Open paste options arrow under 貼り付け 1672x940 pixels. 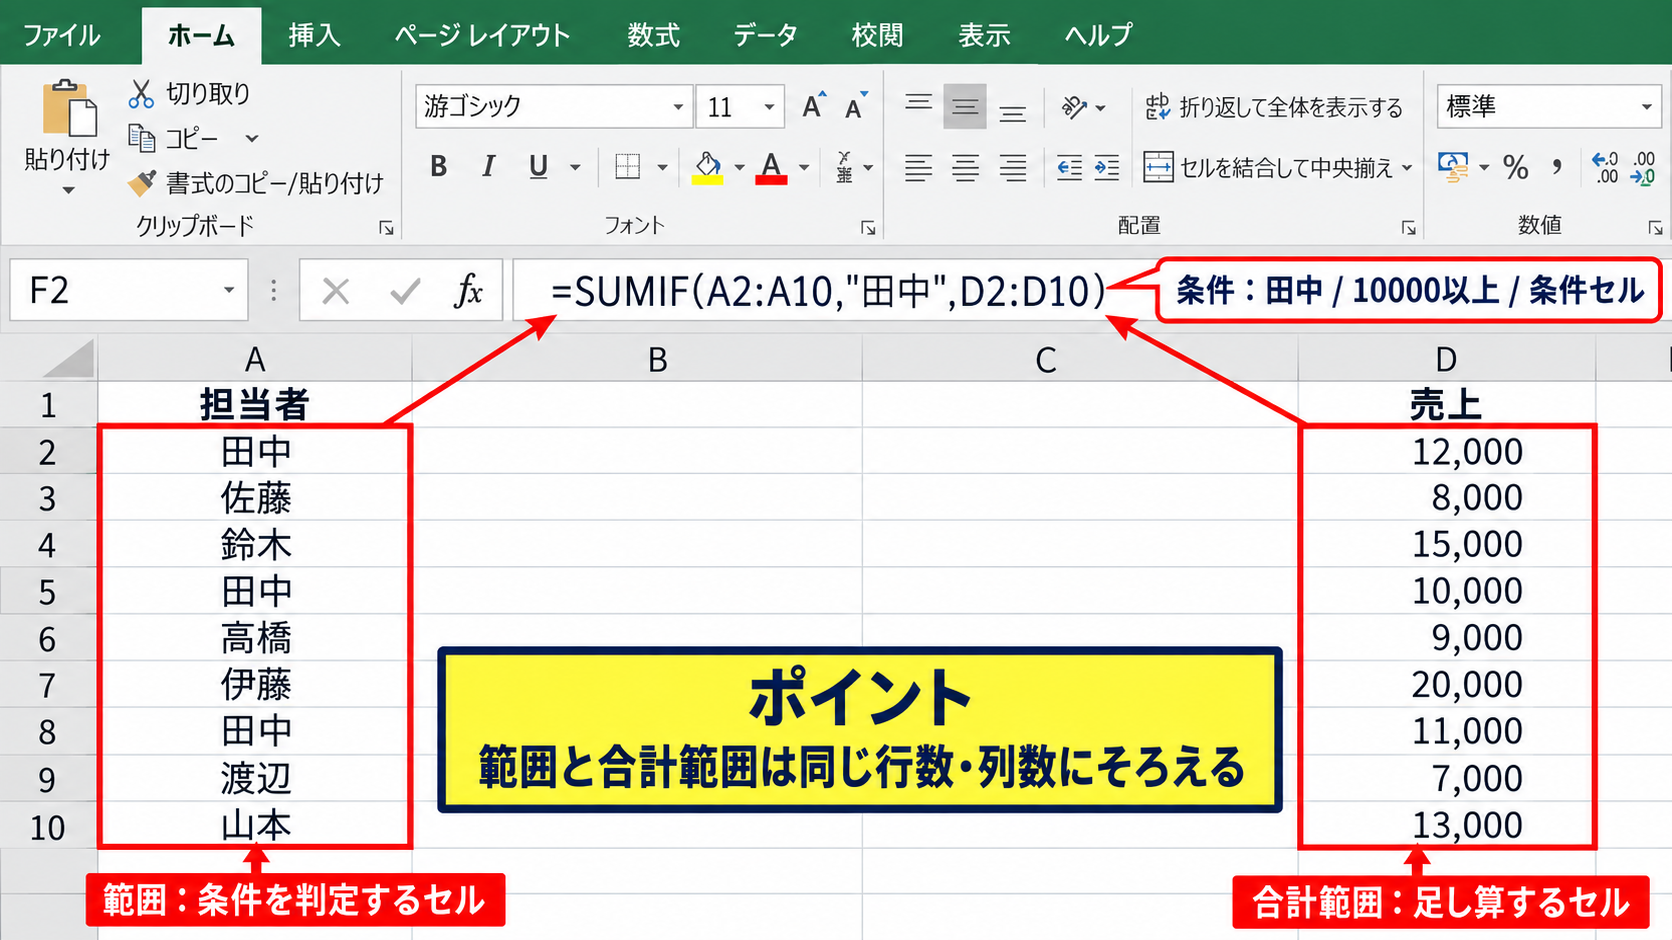[68, 190]
